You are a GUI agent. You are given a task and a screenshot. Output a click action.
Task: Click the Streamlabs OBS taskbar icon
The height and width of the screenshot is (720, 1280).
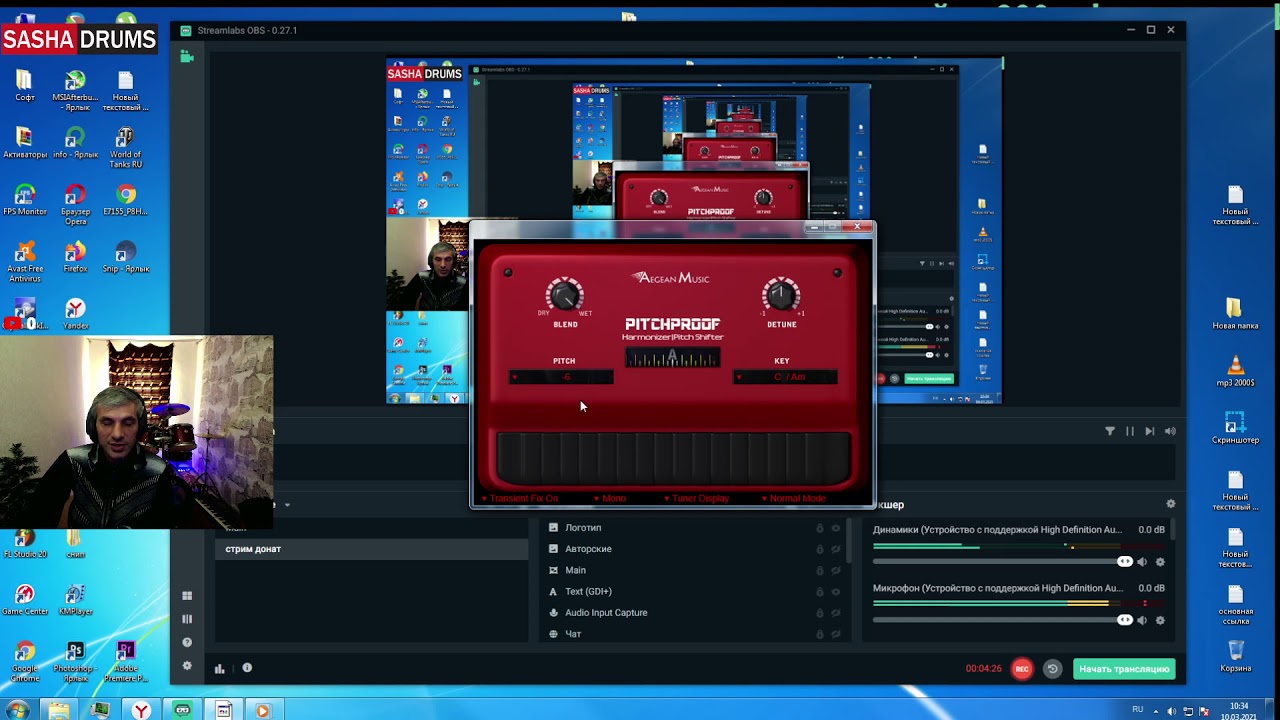[183, 710]
